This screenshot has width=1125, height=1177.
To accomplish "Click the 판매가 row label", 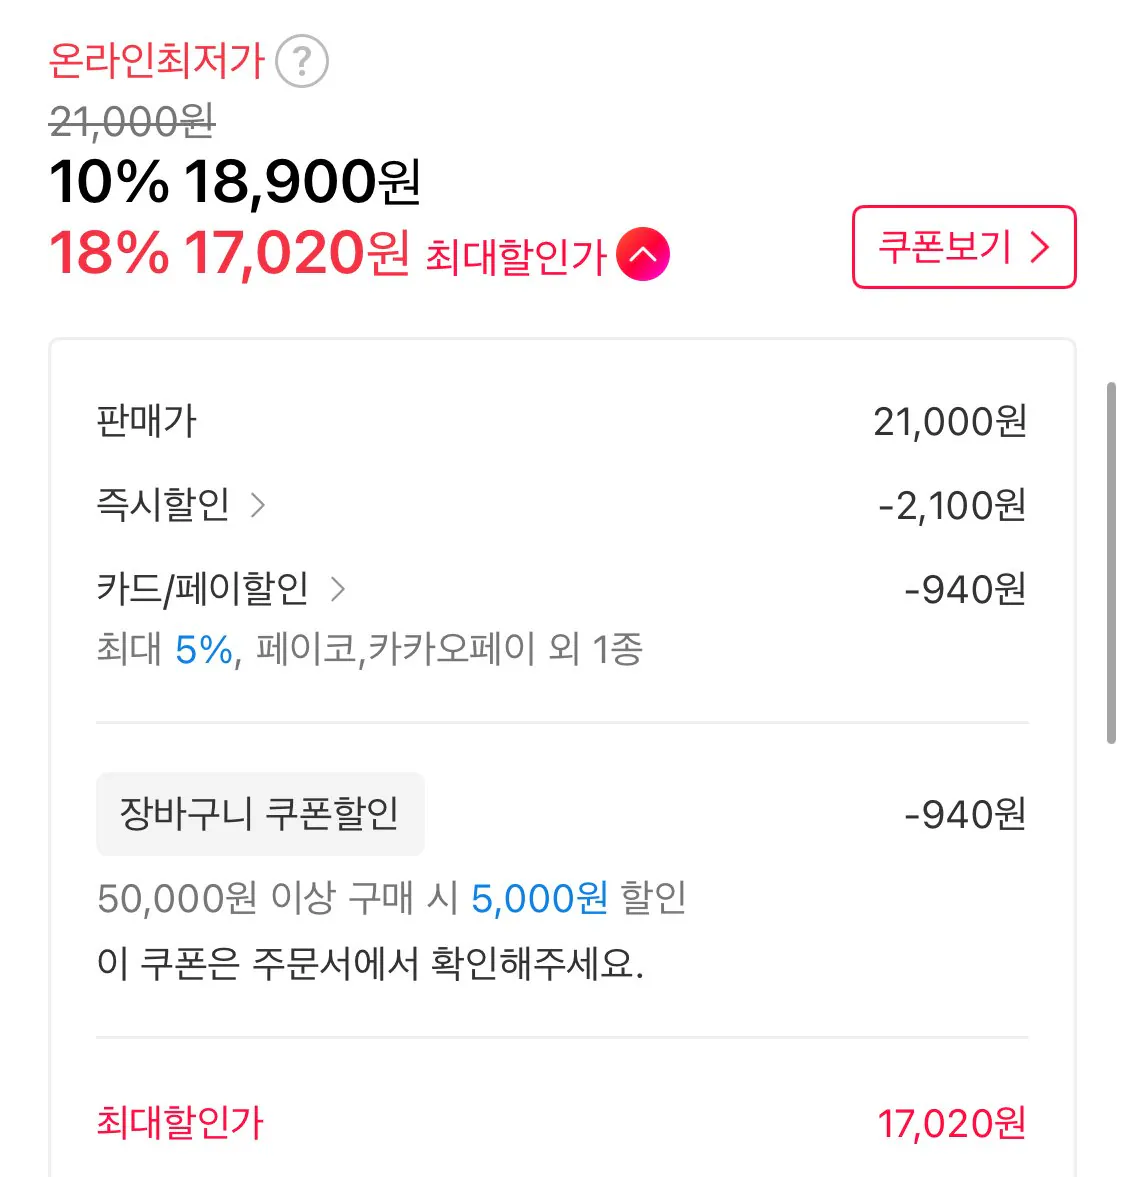I will pos(146,421).
